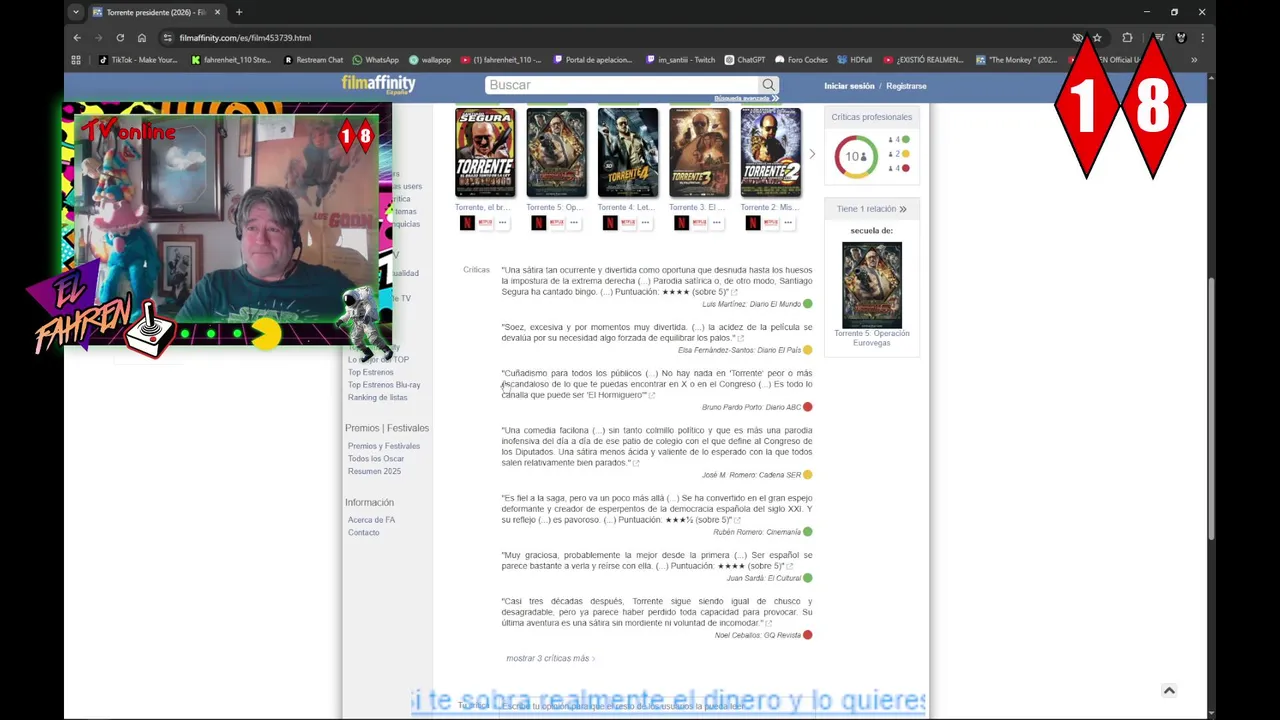The image size is (1280, 720).
Task: Show next movies in carousel
Action: pos(811,154)
